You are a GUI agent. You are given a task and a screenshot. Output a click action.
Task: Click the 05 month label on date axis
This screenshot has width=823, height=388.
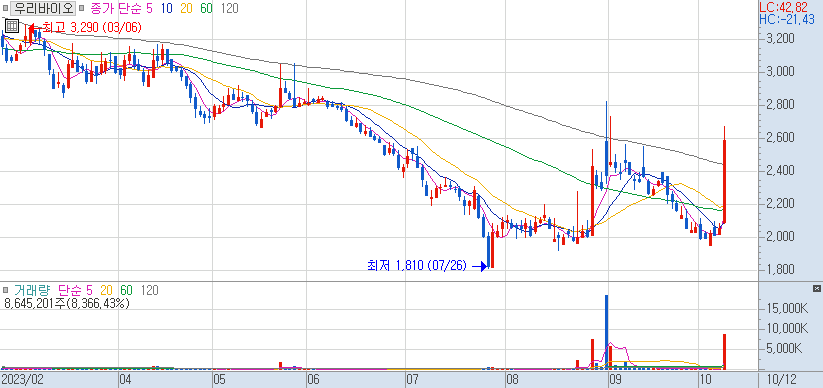tap(219, 380)
